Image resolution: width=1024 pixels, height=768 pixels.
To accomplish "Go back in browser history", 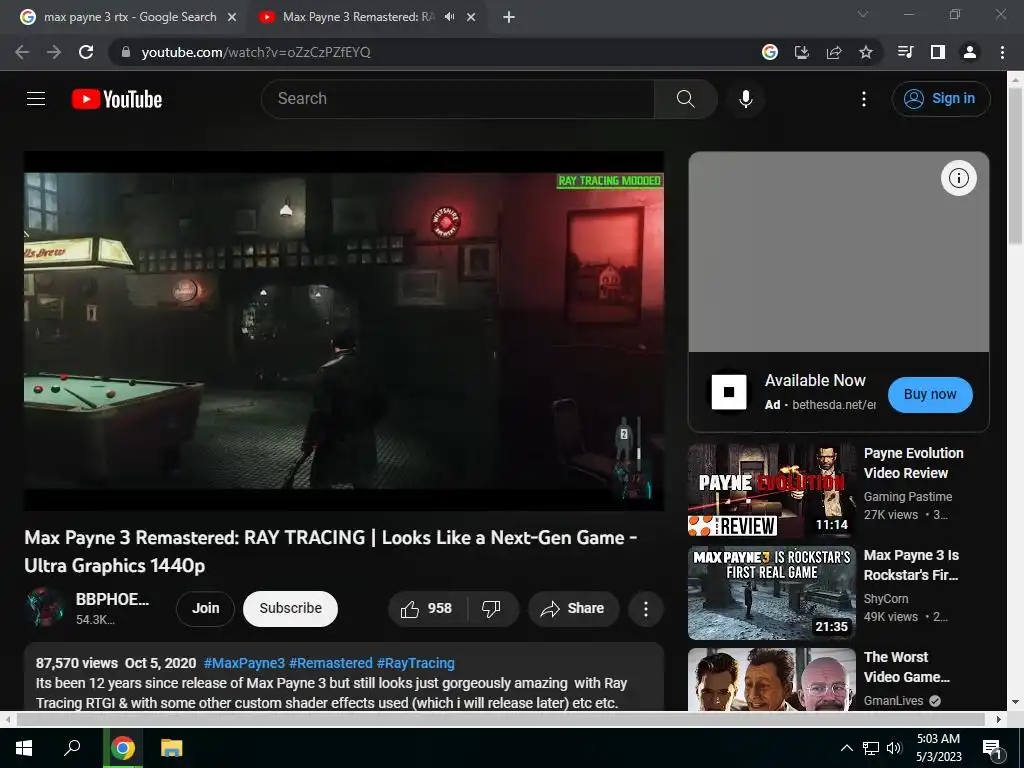I will (x=22, y=52).
